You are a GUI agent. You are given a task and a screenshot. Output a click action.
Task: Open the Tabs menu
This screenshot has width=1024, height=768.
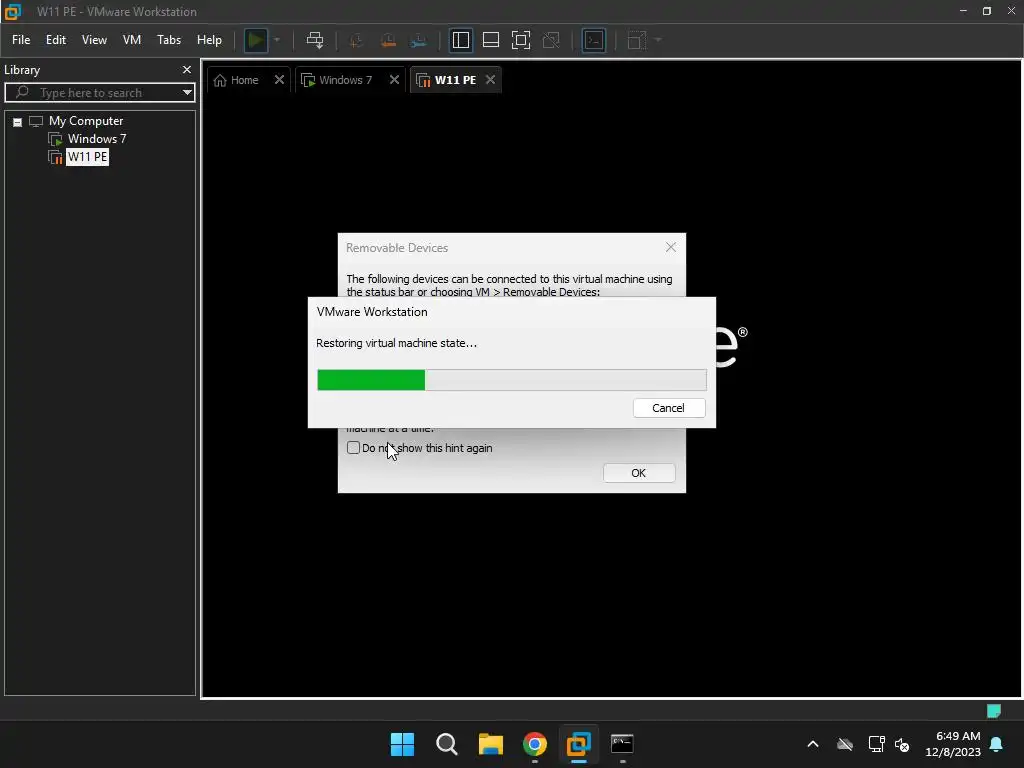tap(168, 40)
